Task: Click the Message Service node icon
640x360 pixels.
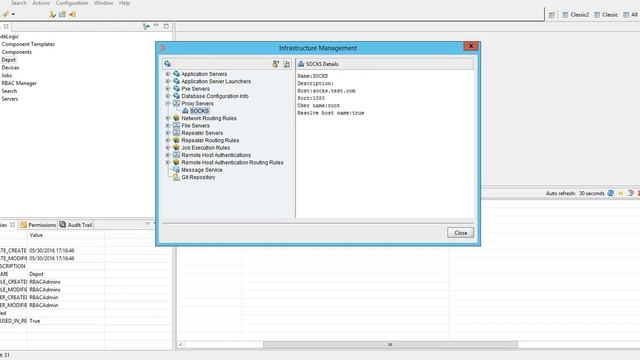Action: click(x=176, y=170)
